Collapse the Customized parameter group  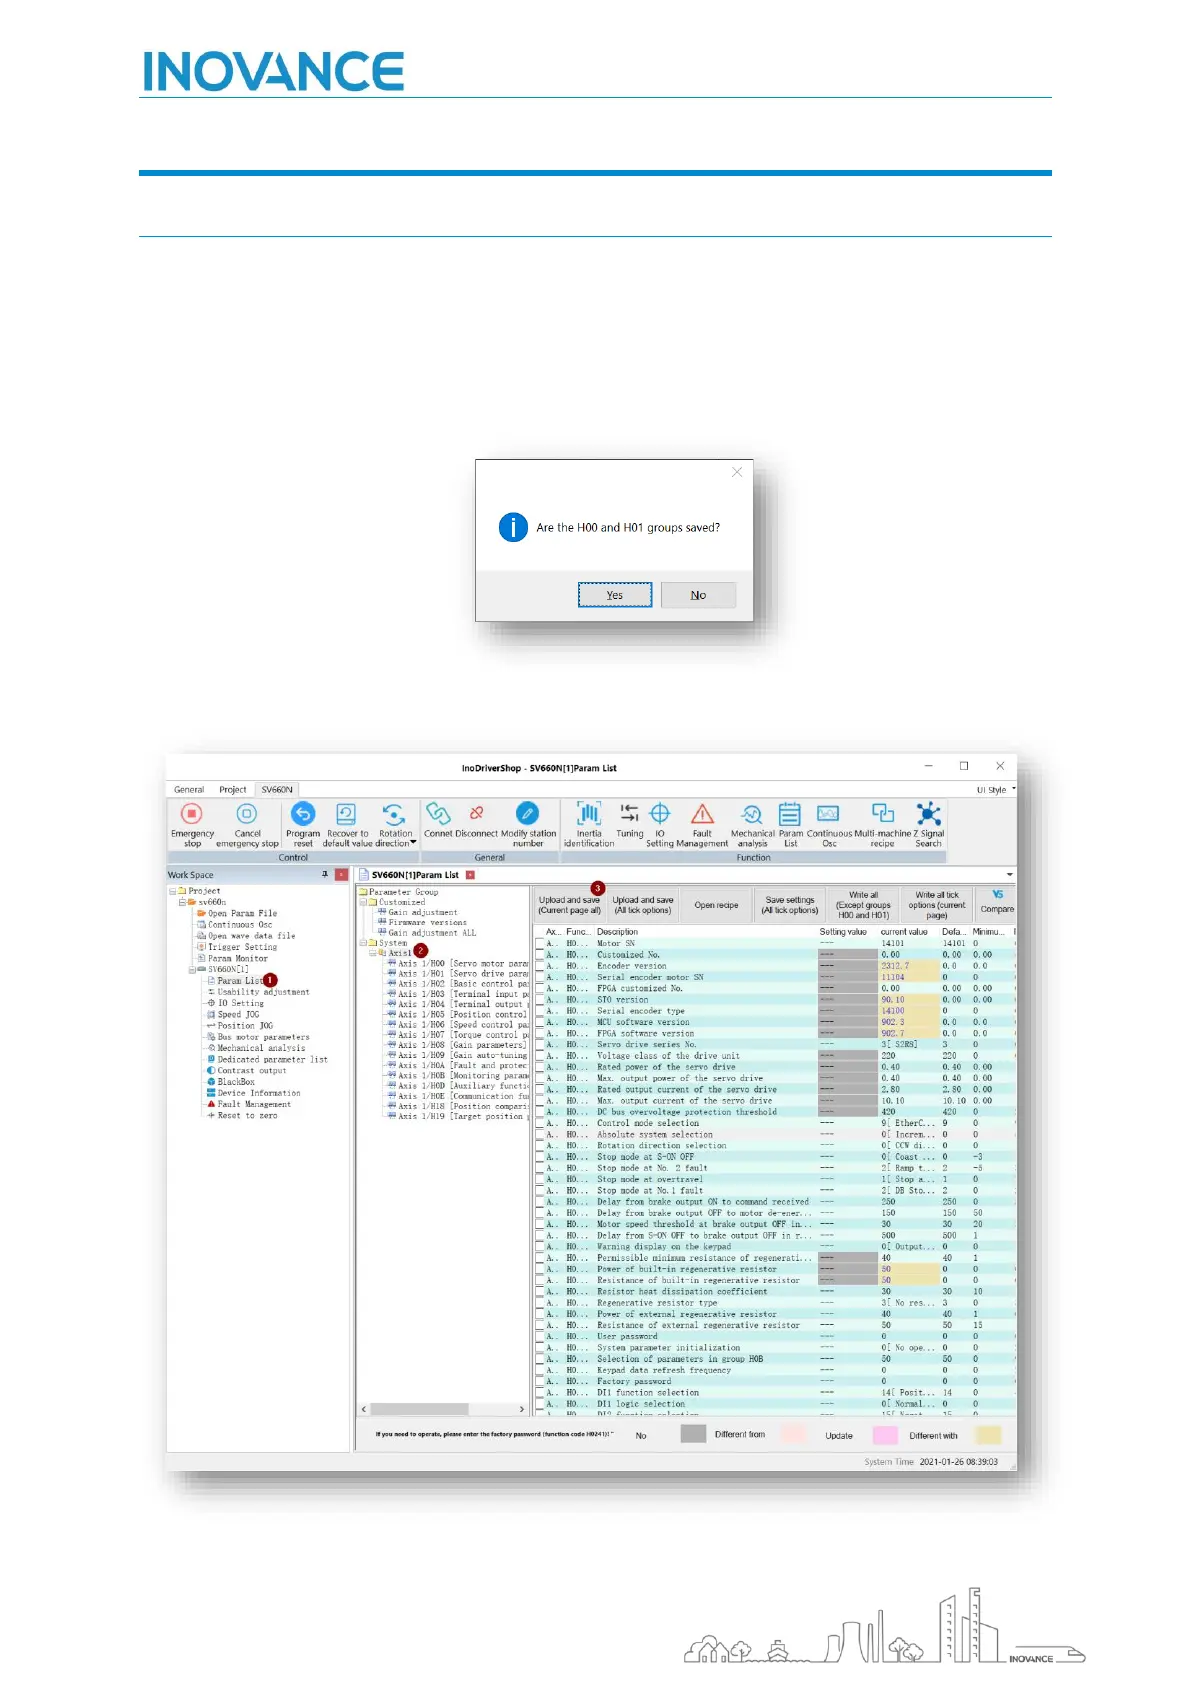(363, 902)
